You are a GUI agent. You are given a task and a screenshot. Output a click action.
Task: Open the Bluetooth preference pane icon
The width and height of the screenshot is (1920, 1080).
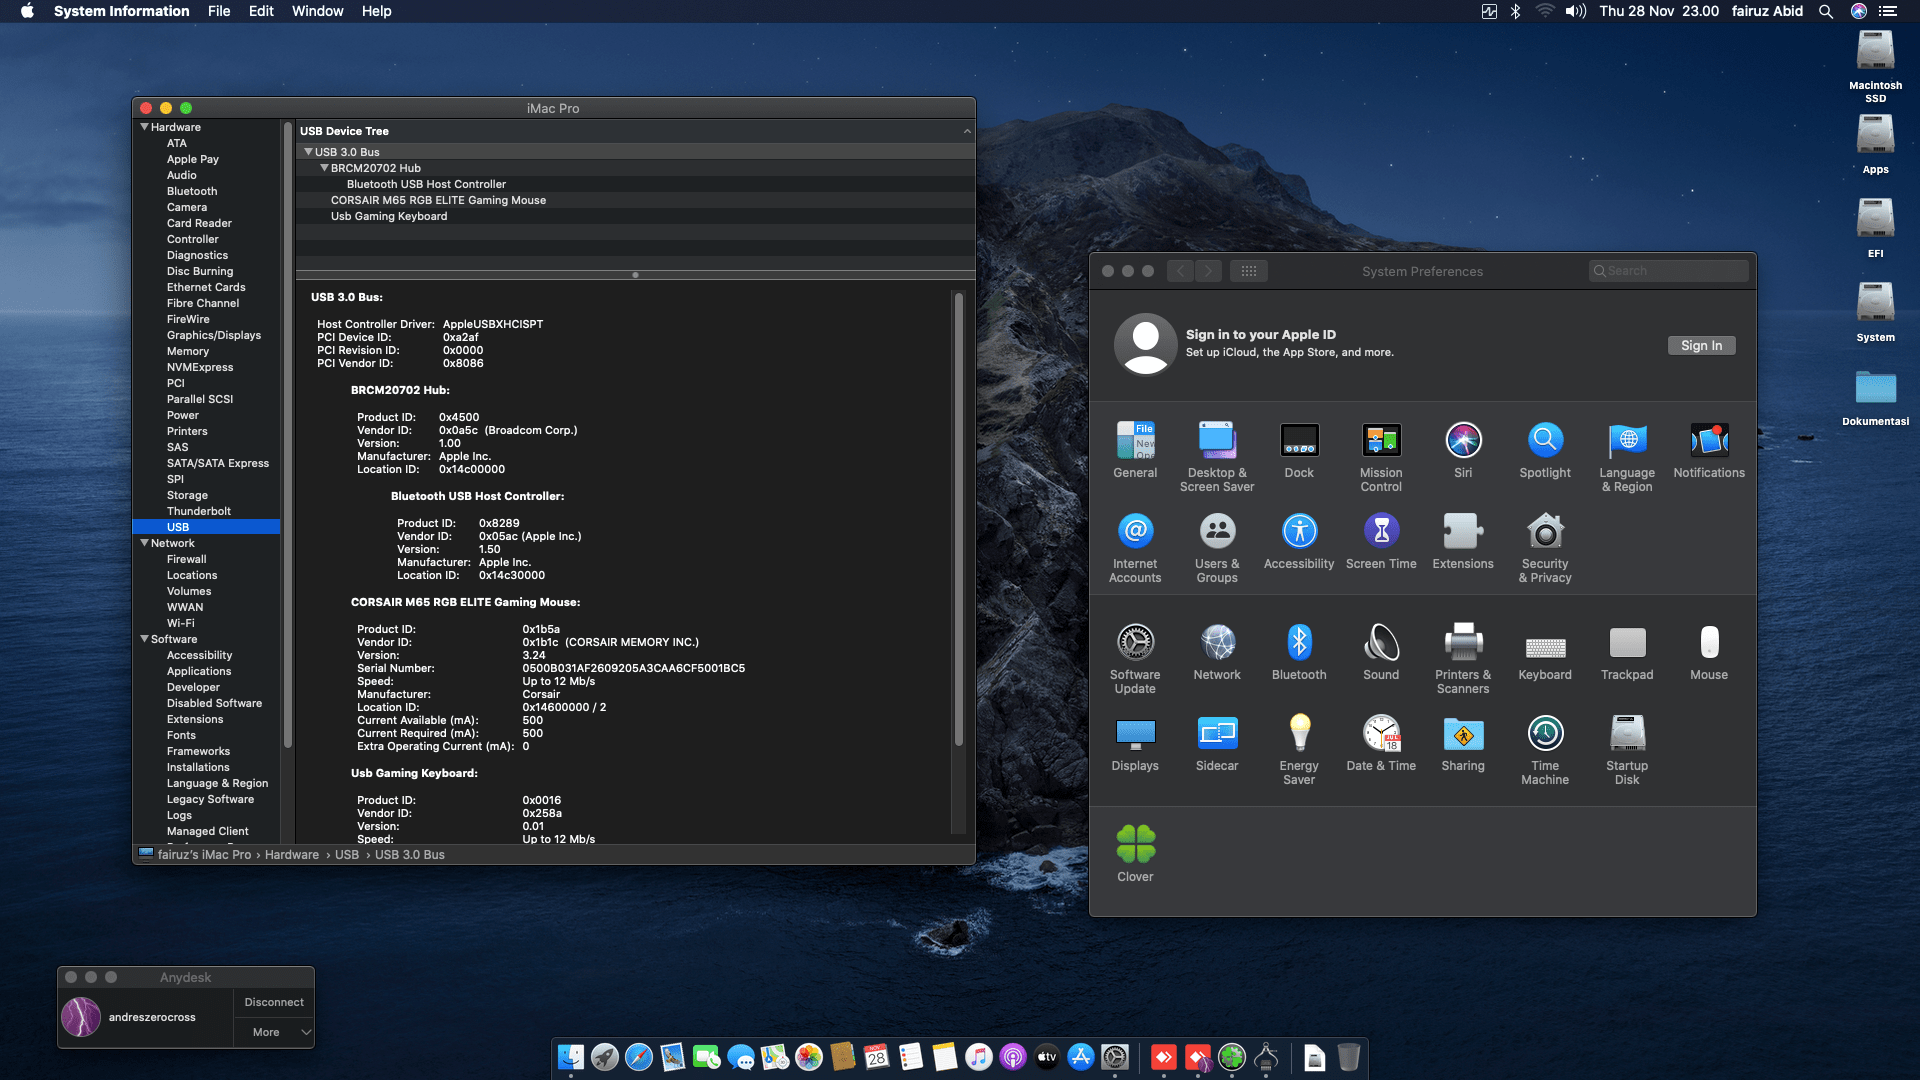pos(1299,644)
